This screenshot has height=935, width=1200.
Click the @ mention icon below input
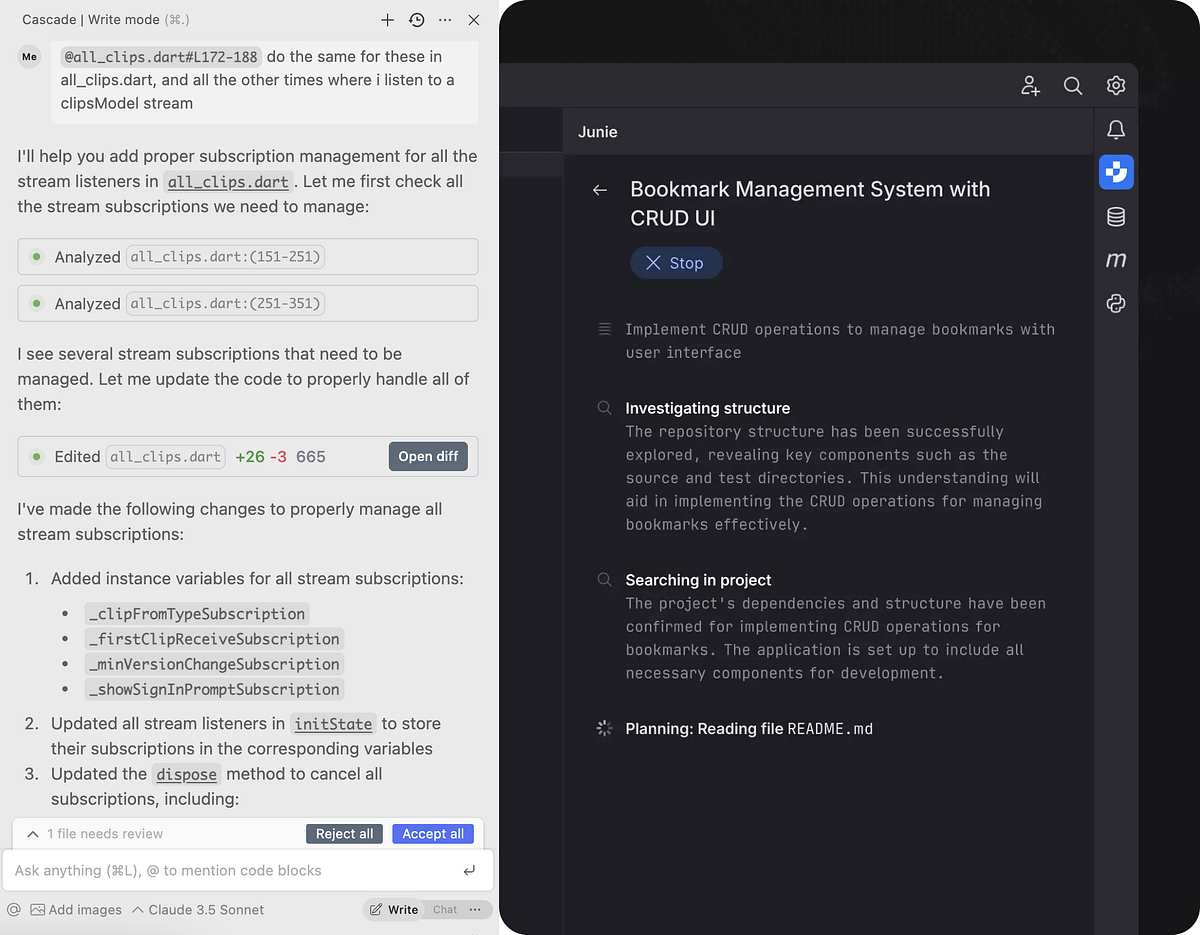14,909
